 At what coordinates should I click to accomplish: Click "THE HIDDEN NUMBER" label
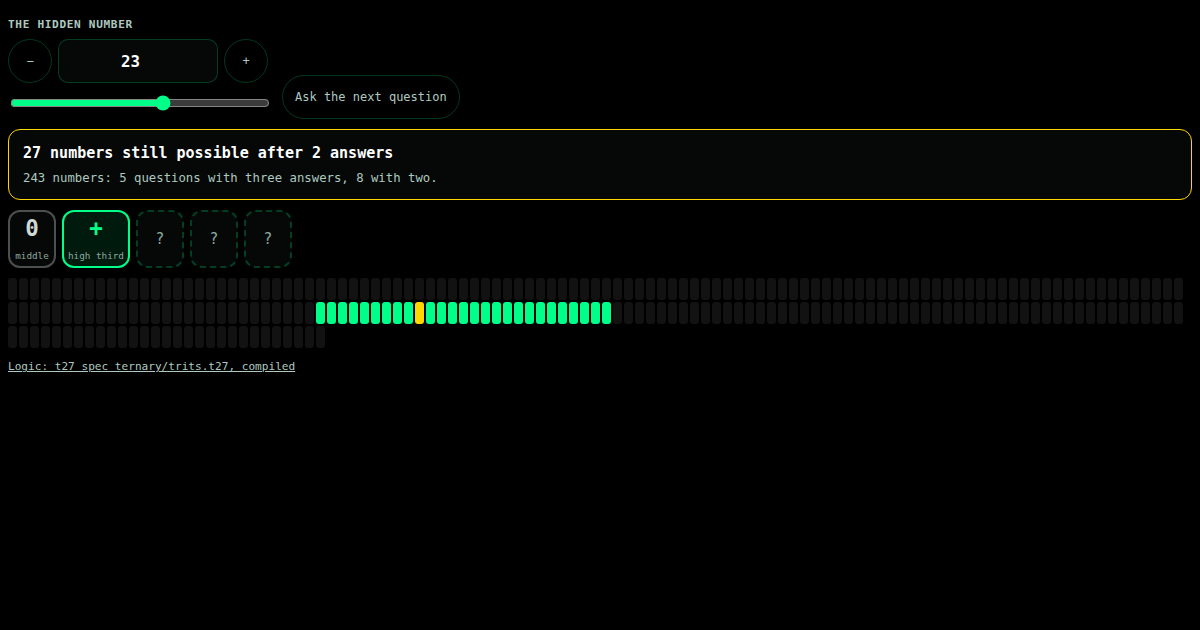(x=70, y=24)
